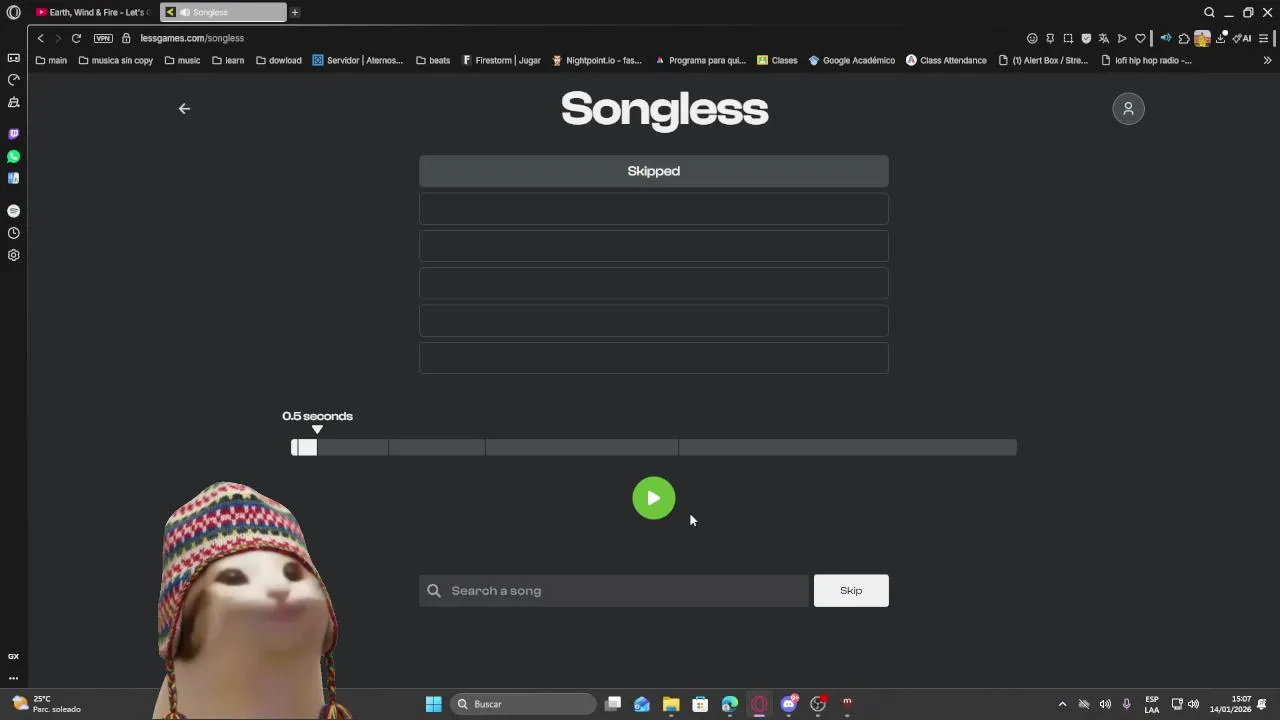Add page to bookmarks with heart icon
Image resolution: width=1280 pixels, height=720 pixels.
point(1140,38)
